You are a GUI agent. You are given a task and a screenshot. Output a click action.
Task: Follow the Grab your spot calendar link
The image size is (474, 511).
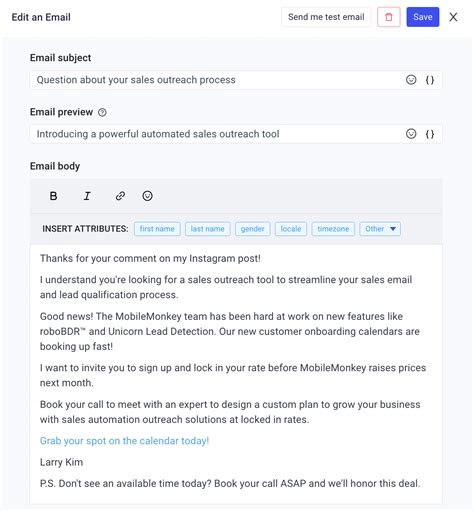124,441
